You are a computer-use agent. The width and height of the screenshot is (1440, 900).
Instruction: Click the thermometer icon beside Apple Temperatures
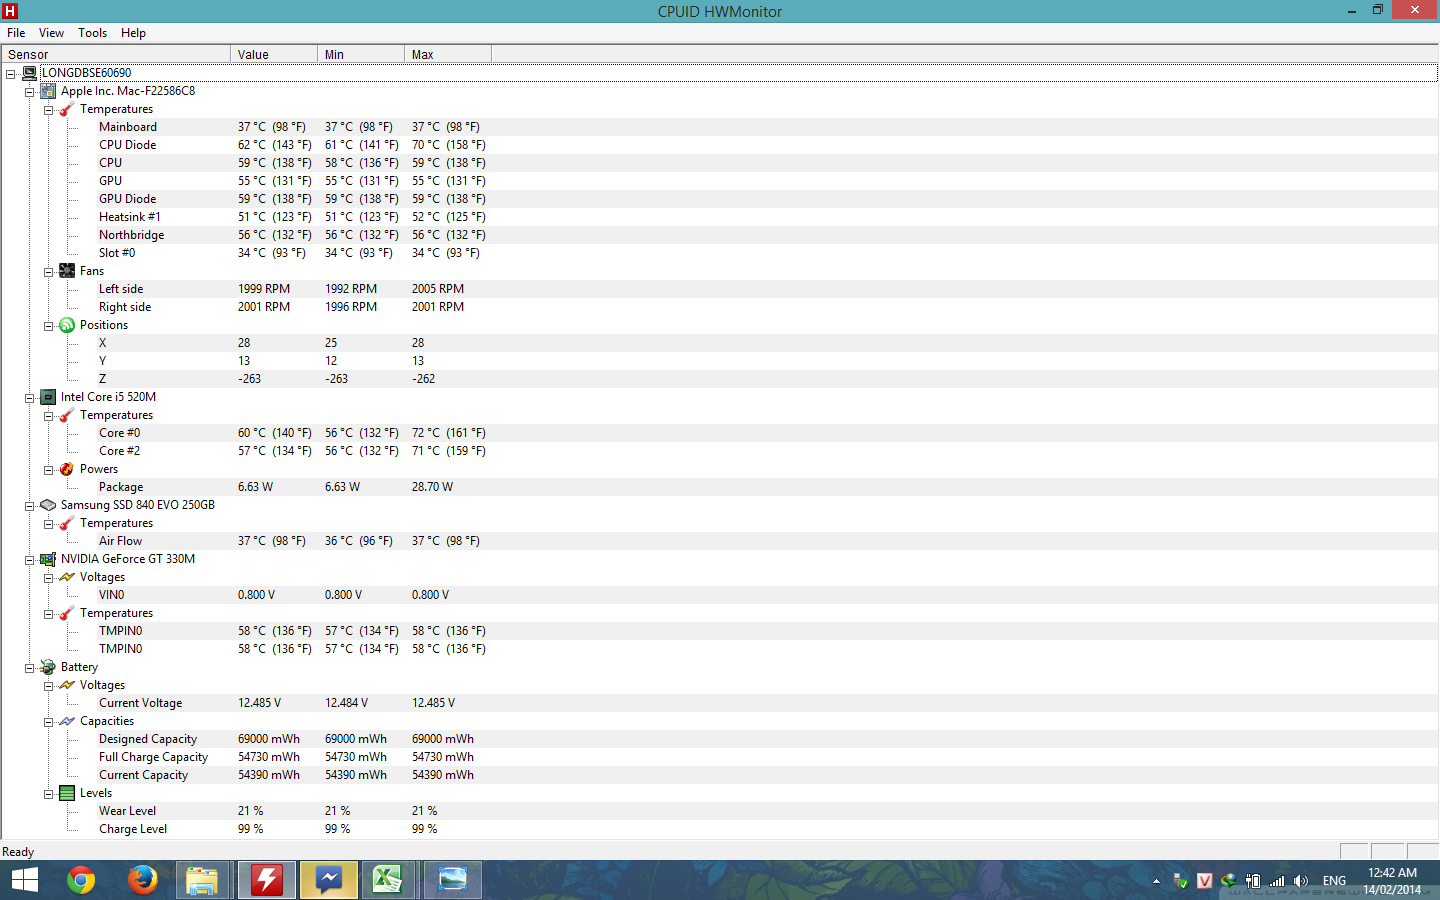pos(67,109)
